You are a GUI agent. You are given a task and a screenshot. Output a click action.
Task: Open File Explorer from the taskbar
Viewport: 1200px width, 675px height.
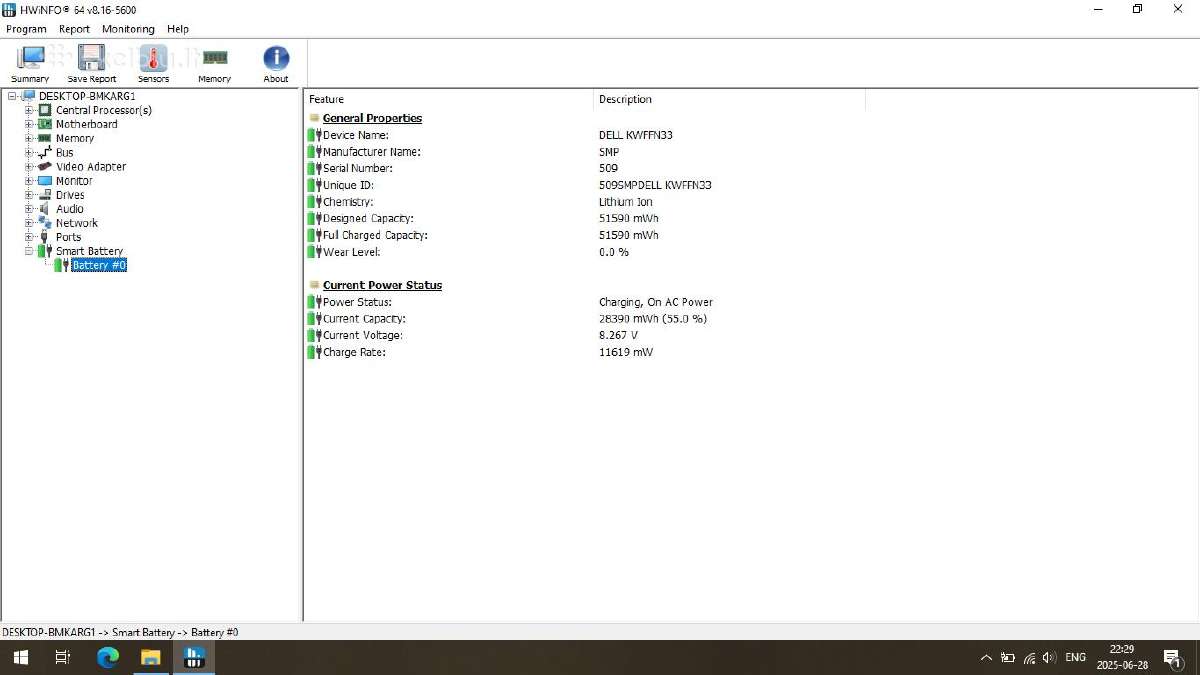coord(150,657)
